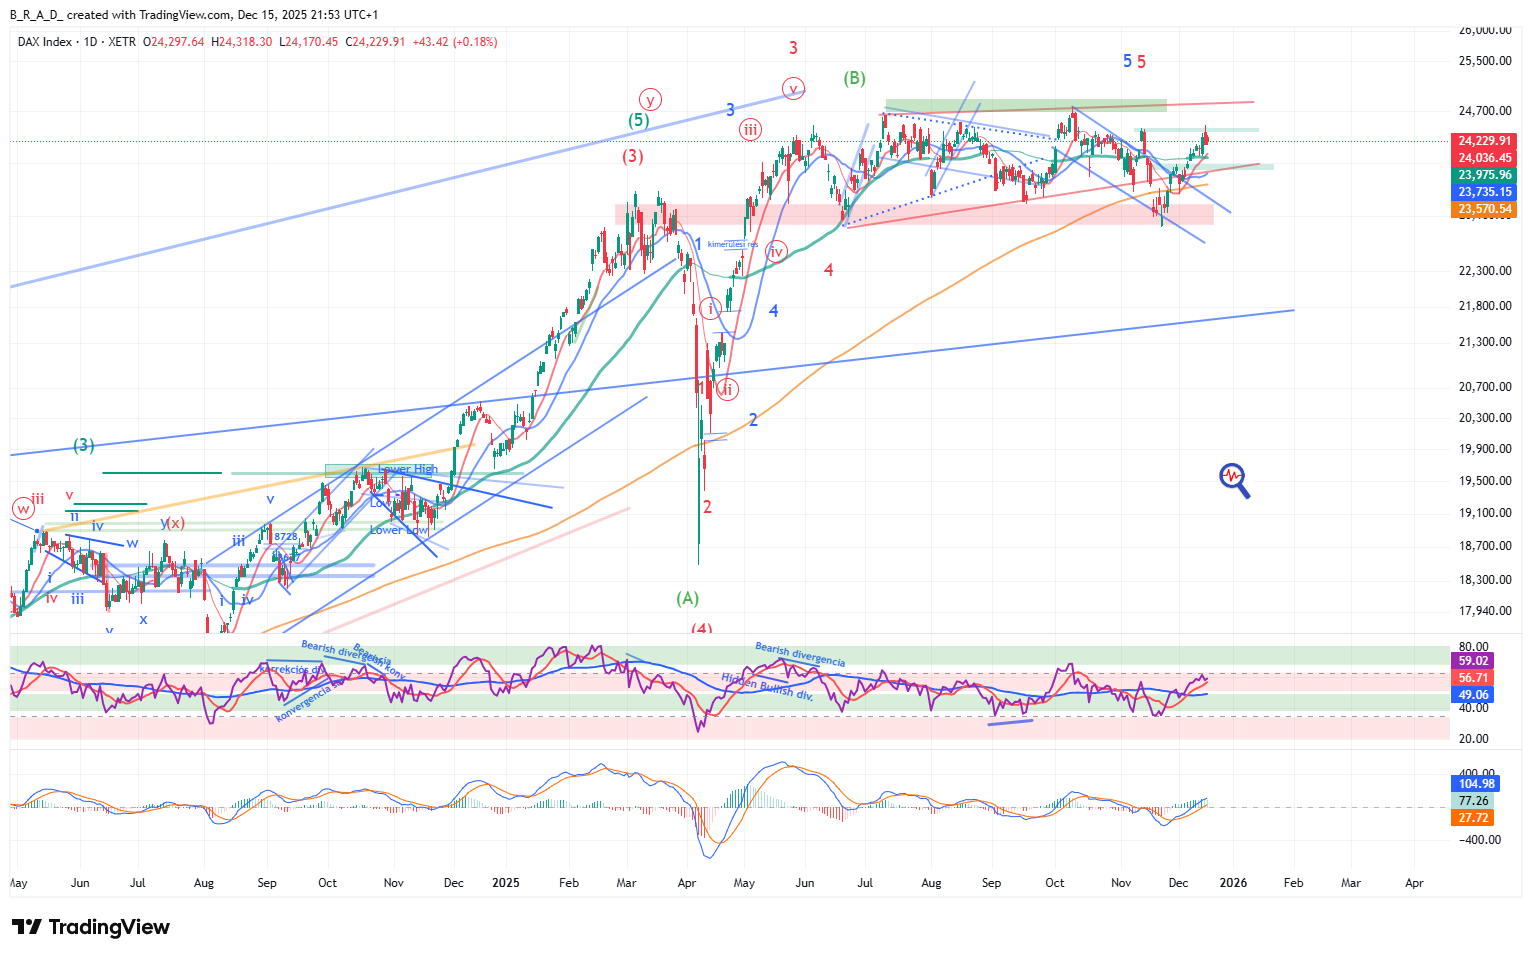Click the DAX Index symbol title
1532x957 pixels.
pyautogui.click(x=45, y=42)
